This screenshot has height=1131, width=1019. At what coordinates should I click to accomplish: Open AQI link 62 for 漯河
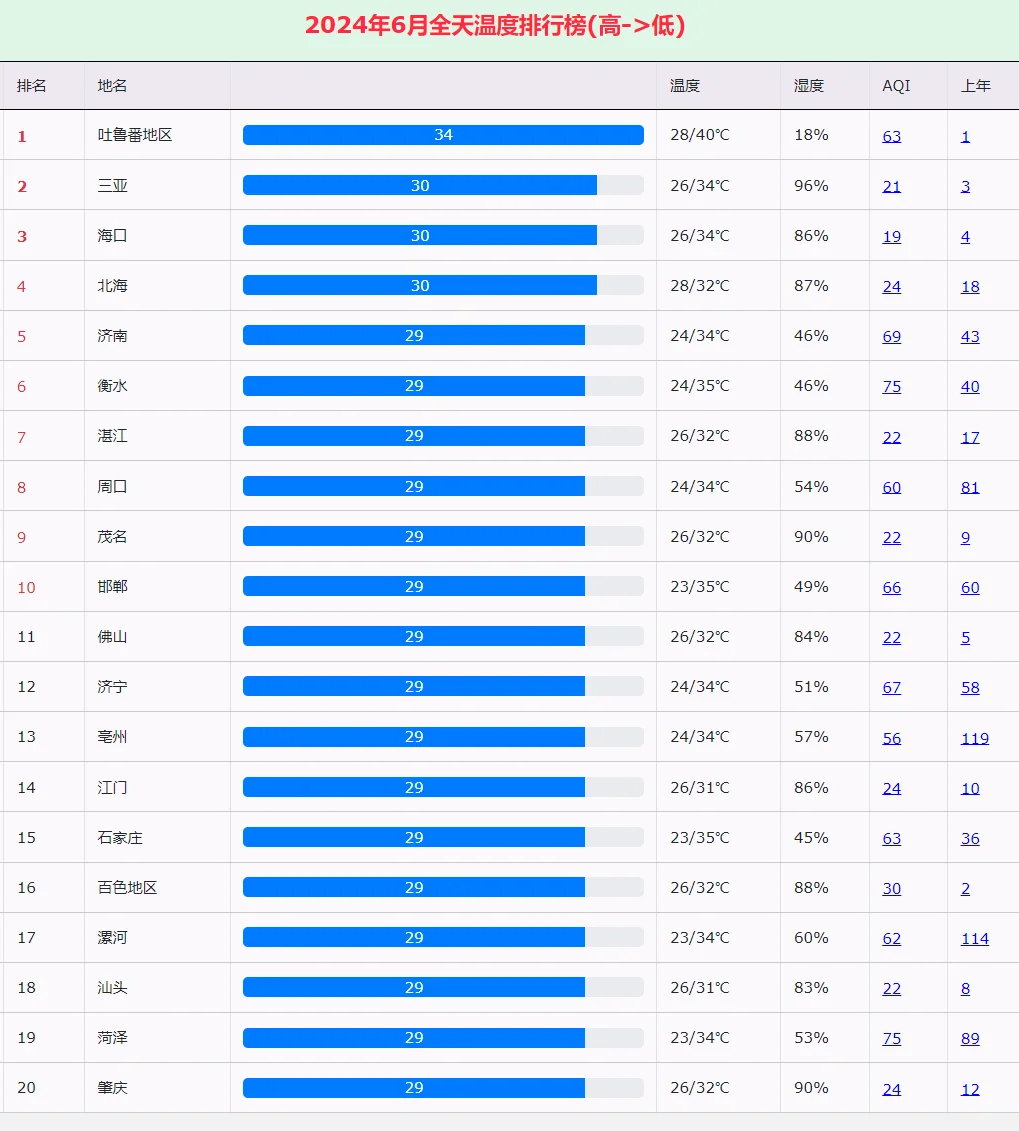click(x=891, y=938)
